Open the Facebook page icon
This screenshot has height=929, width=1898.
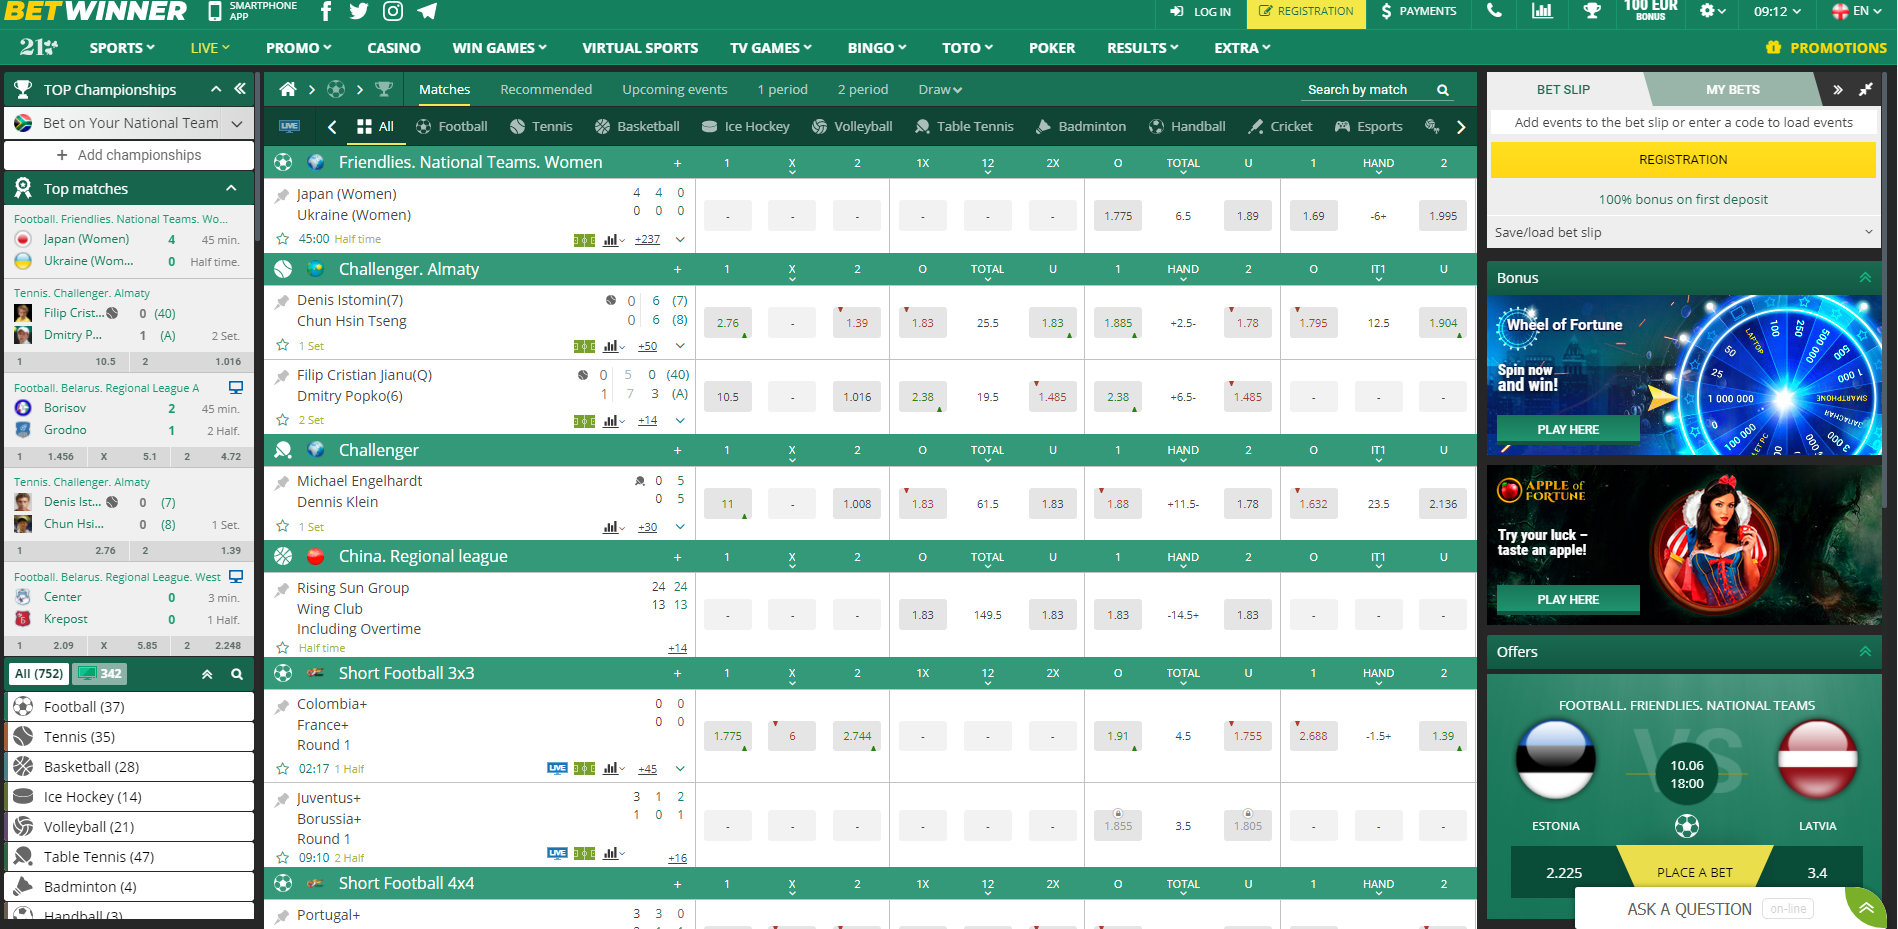326,11
